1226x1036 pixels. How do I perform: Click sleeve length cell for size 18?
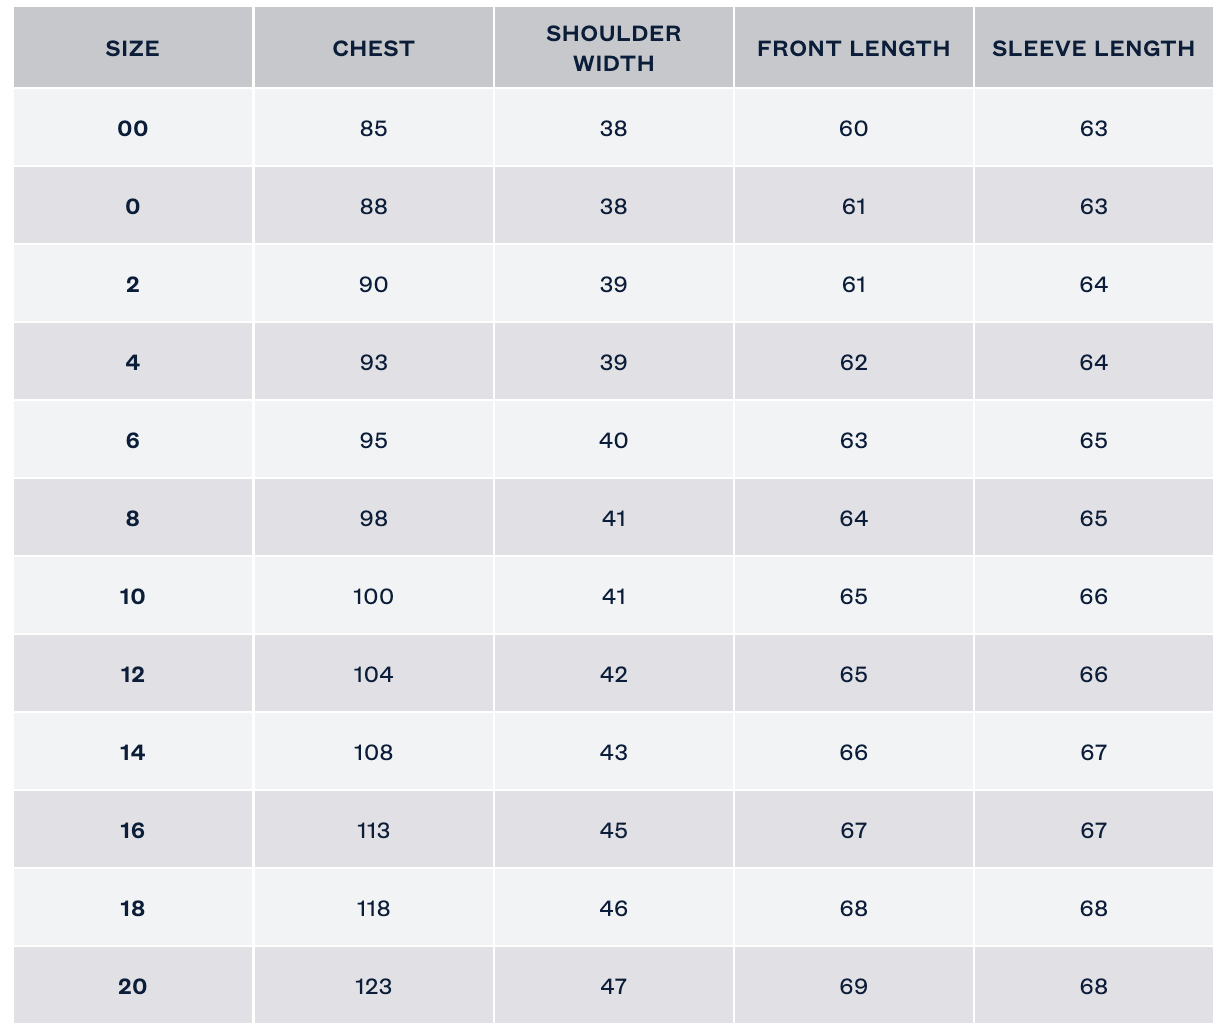[1093, 908]
